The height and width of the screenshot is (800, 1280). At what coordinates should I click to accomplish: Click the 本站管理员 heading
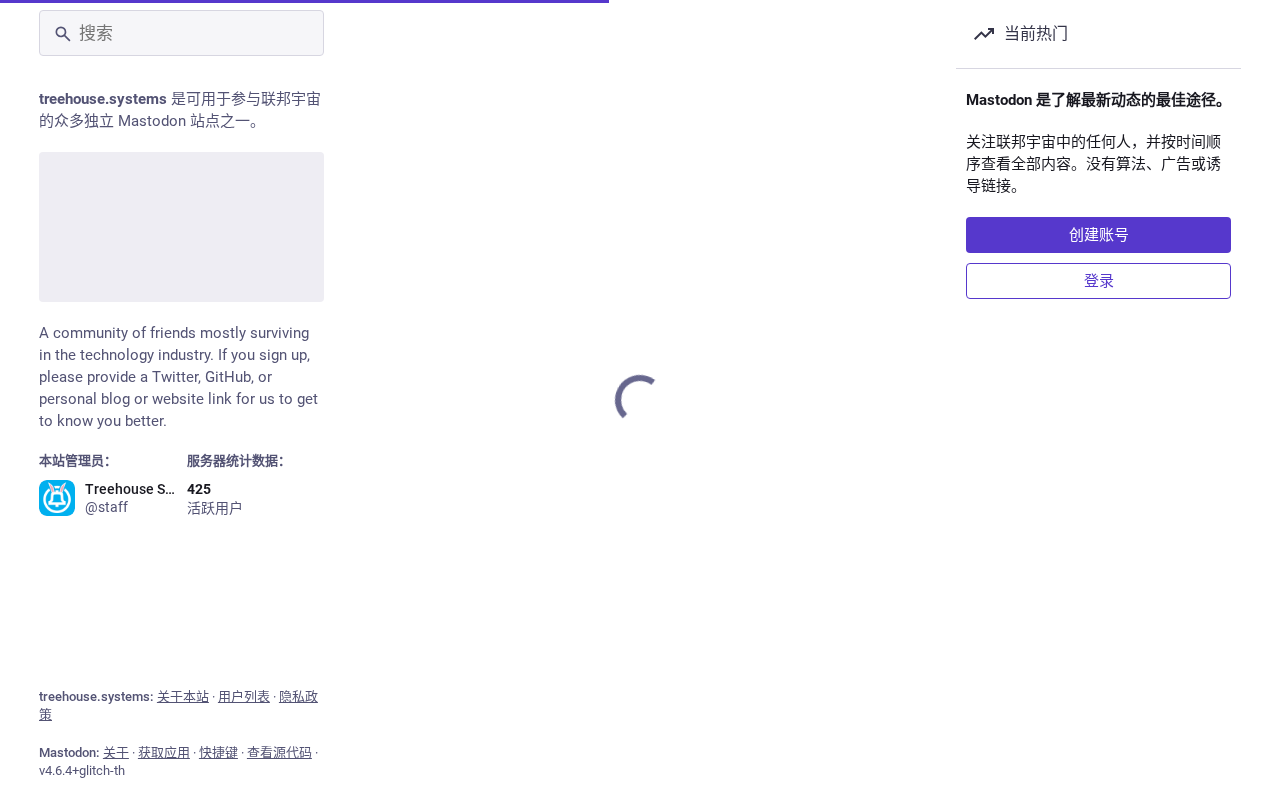click(74, 461)
